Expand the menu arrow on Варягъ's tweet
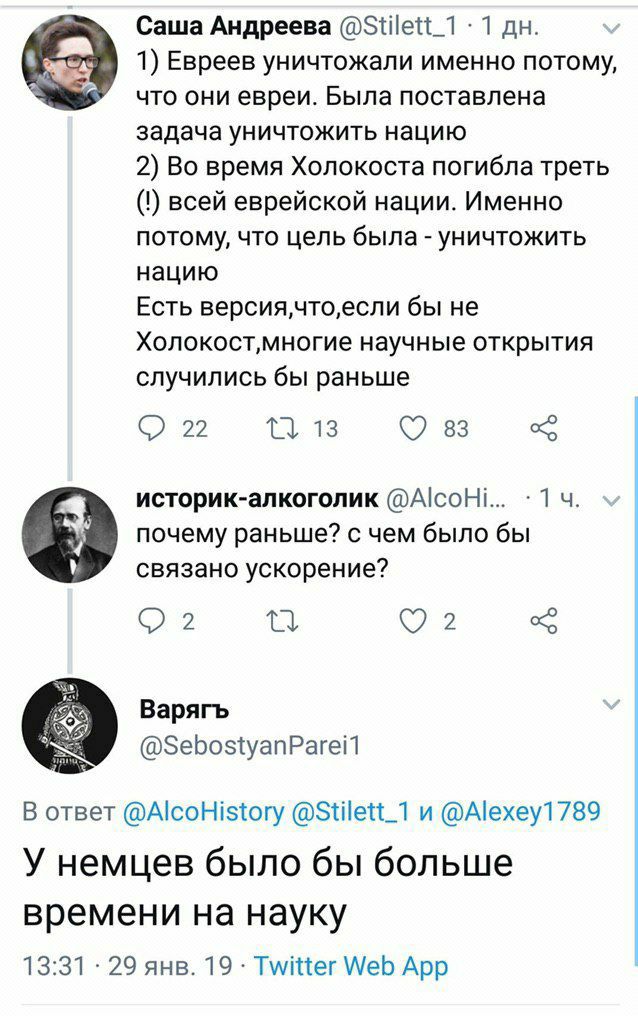The width and height of the screenshot is (638, 1016). coord(611,706)
